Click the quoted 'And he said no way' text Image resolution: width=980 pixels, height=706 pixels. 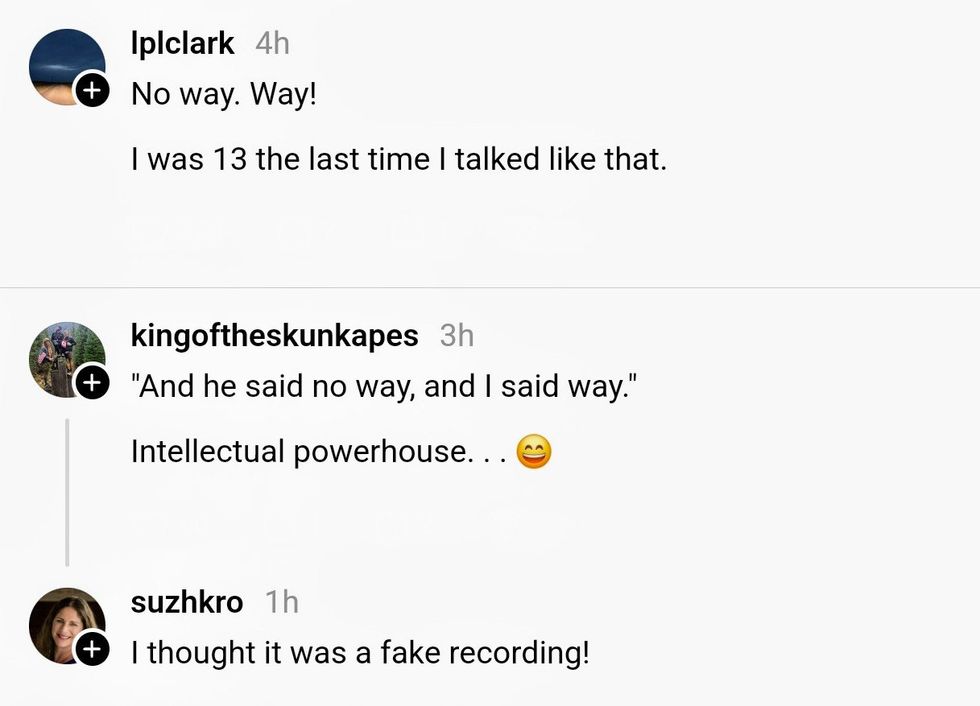click(x=382, y=386)
